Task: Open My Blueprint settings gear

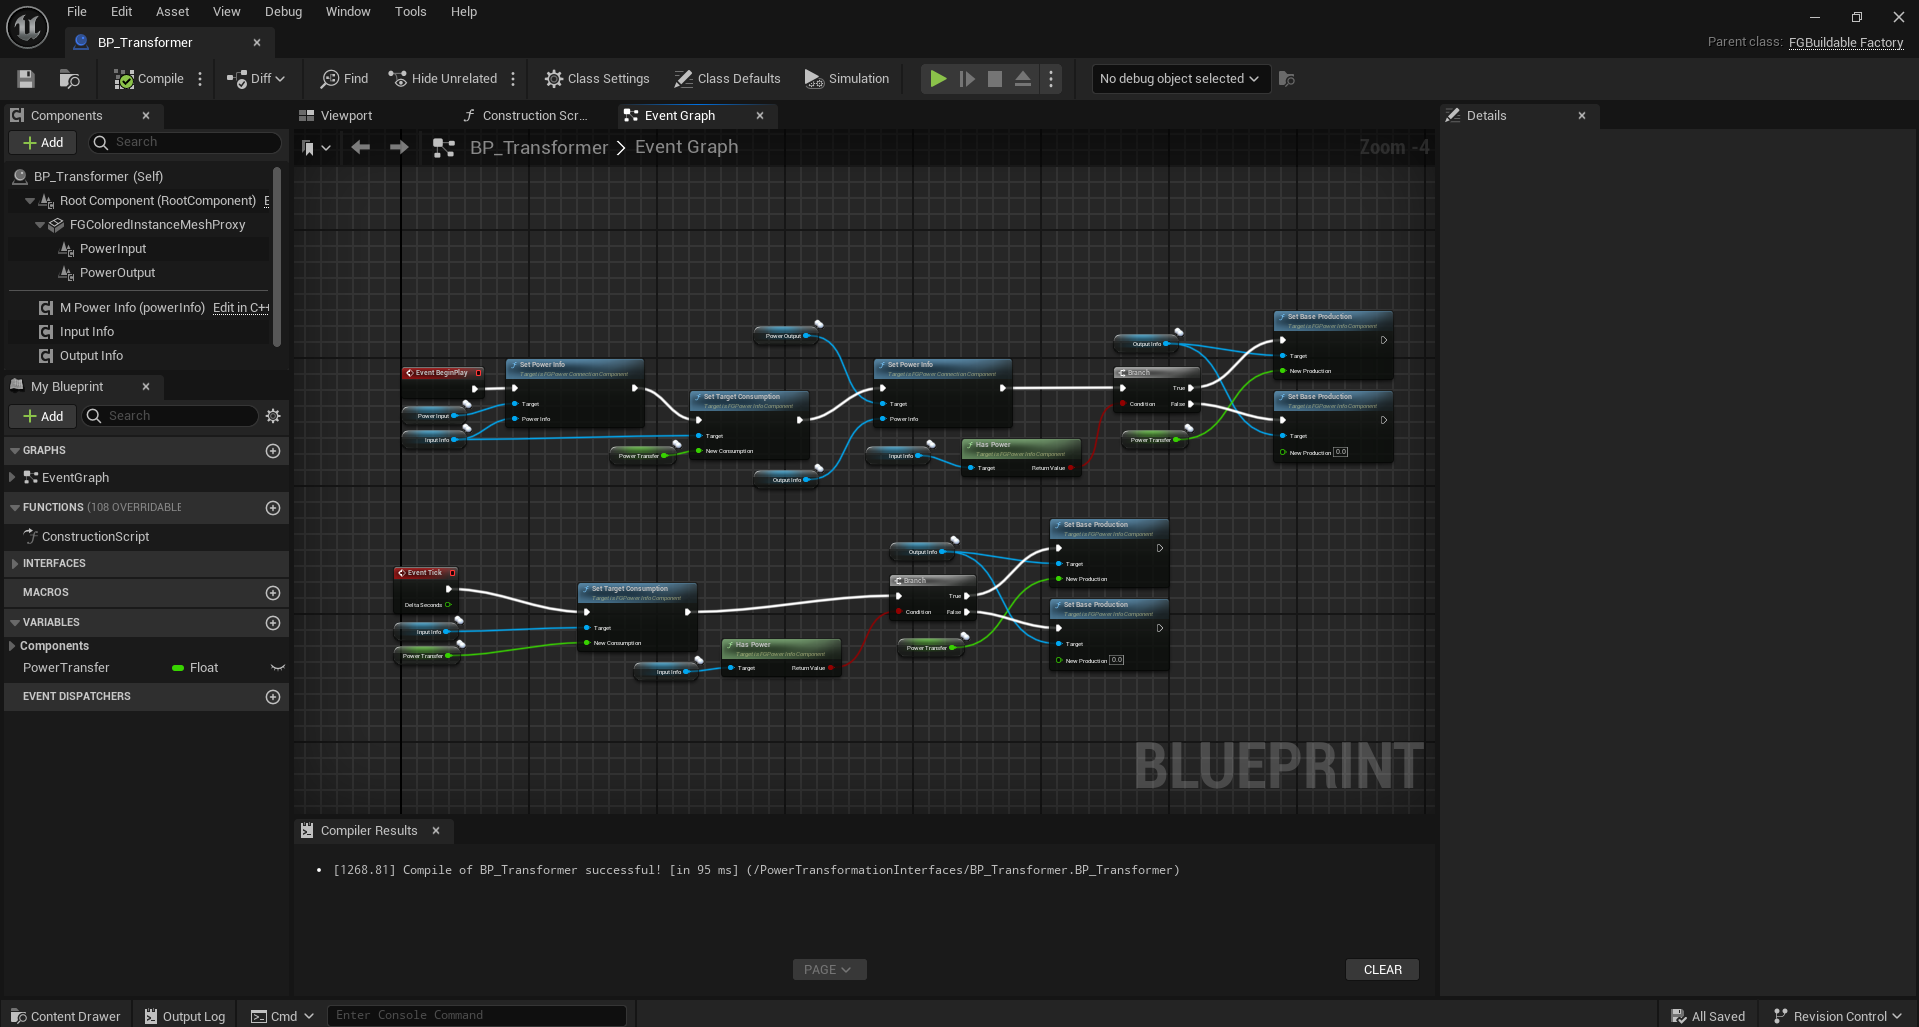Action: point(273,416)
